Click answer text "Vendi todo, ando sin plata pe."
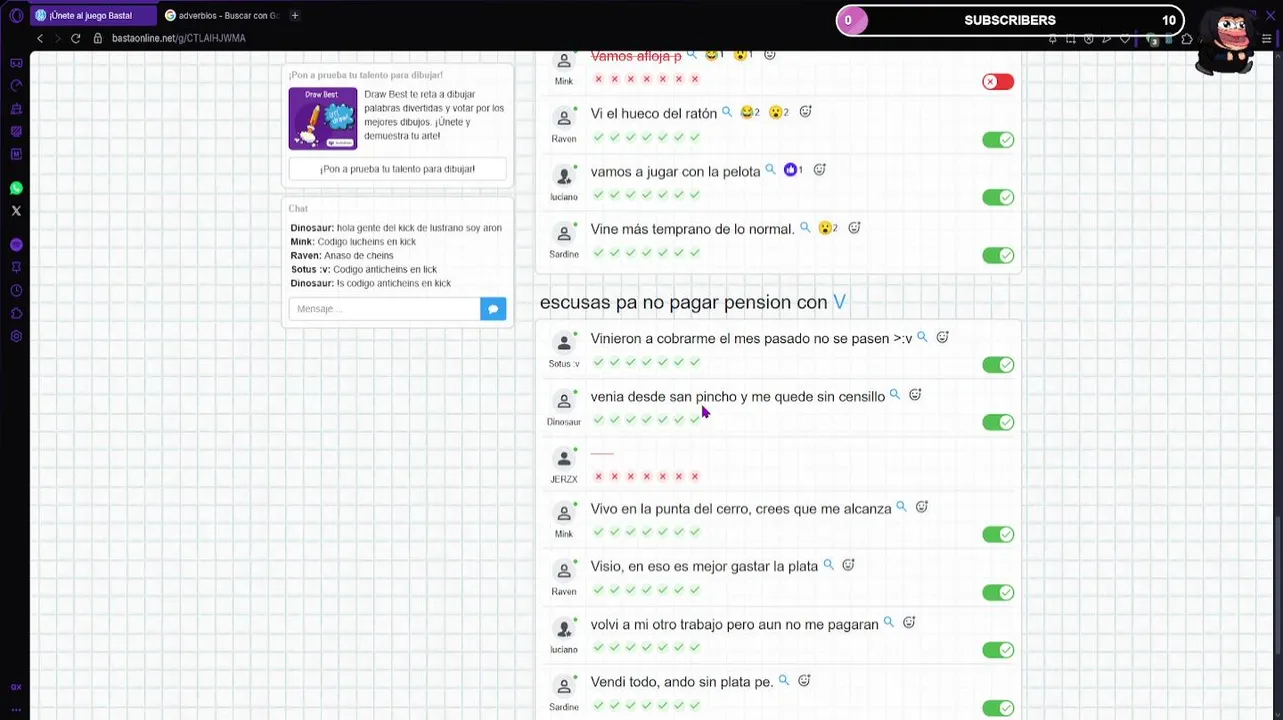 pyautogui.click(x=682, y=682)
